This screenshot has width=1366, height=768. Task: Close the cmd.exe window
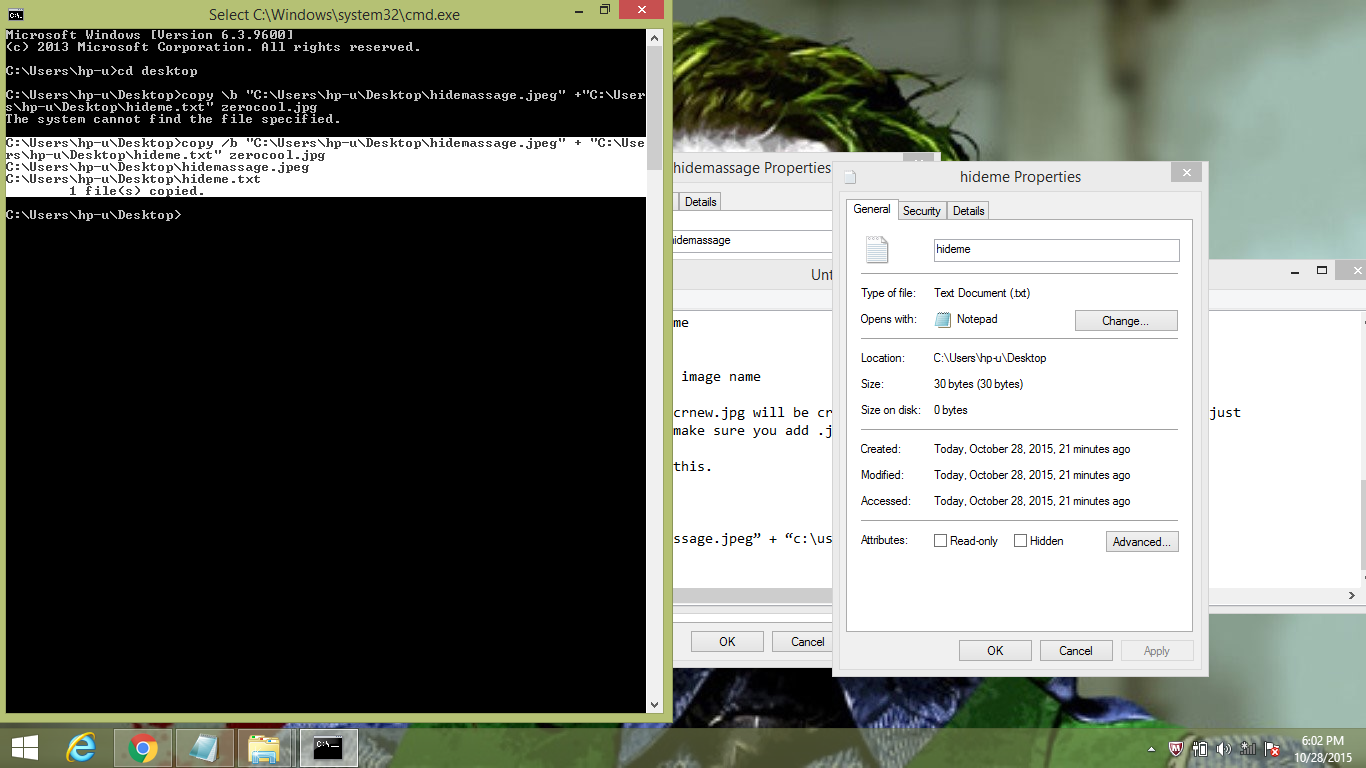[x=643, y=10]
